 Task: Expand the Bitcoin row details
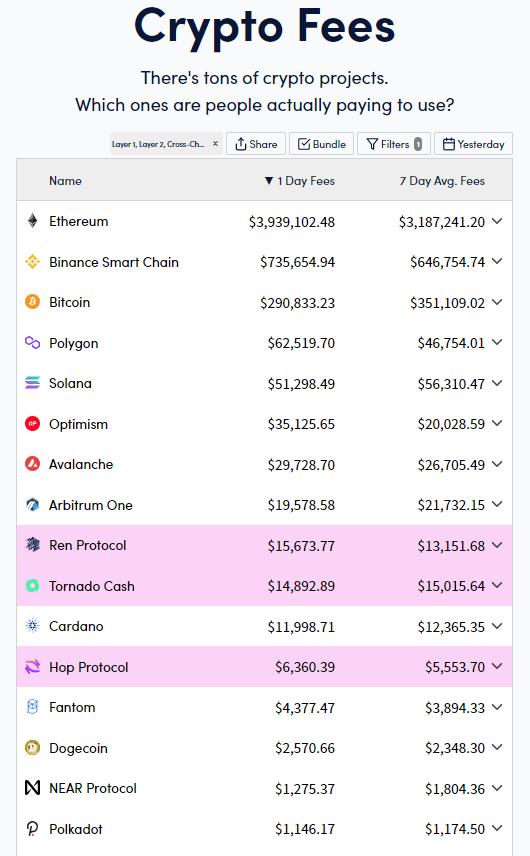(497, 302)
